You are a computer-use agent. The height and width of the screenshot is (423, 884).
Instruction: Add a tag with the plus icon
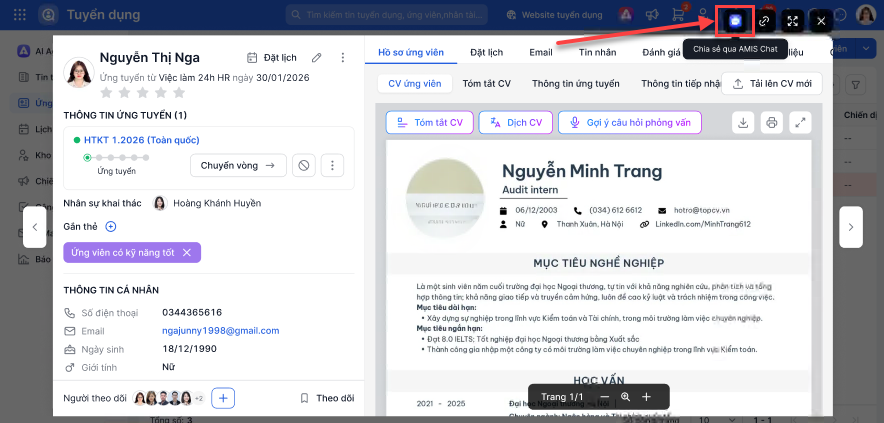point(111,227)
